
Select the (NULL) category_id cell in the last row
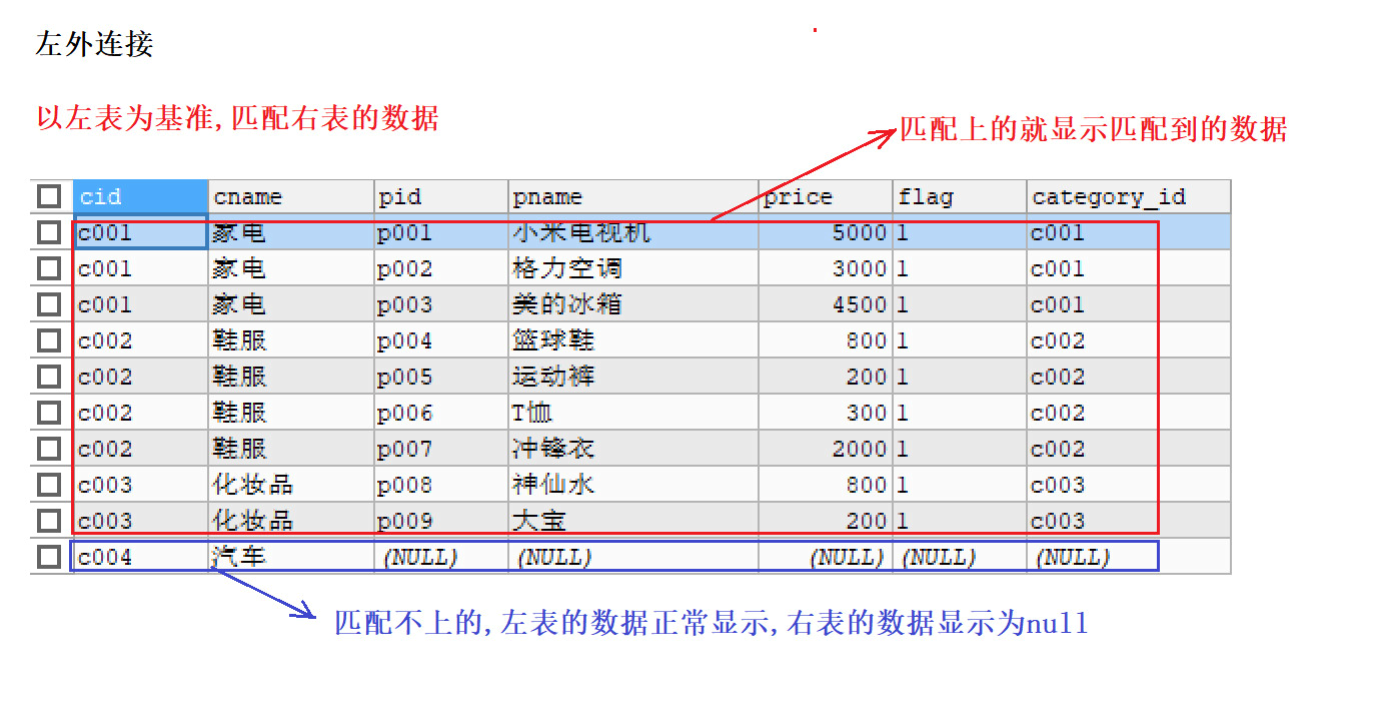[x=1128, y=556]
